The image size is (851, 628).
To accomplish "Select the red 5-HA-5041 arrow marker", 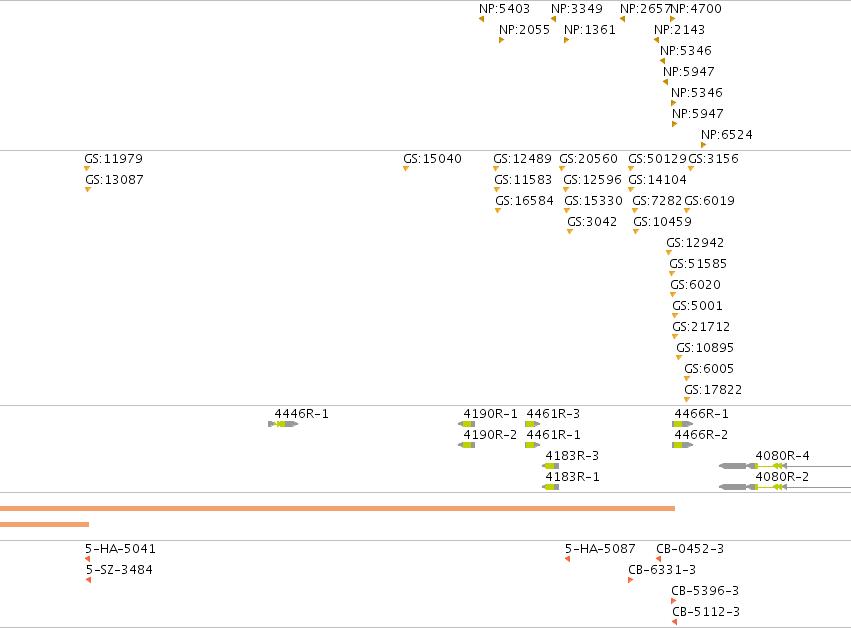I will point(87,559).
